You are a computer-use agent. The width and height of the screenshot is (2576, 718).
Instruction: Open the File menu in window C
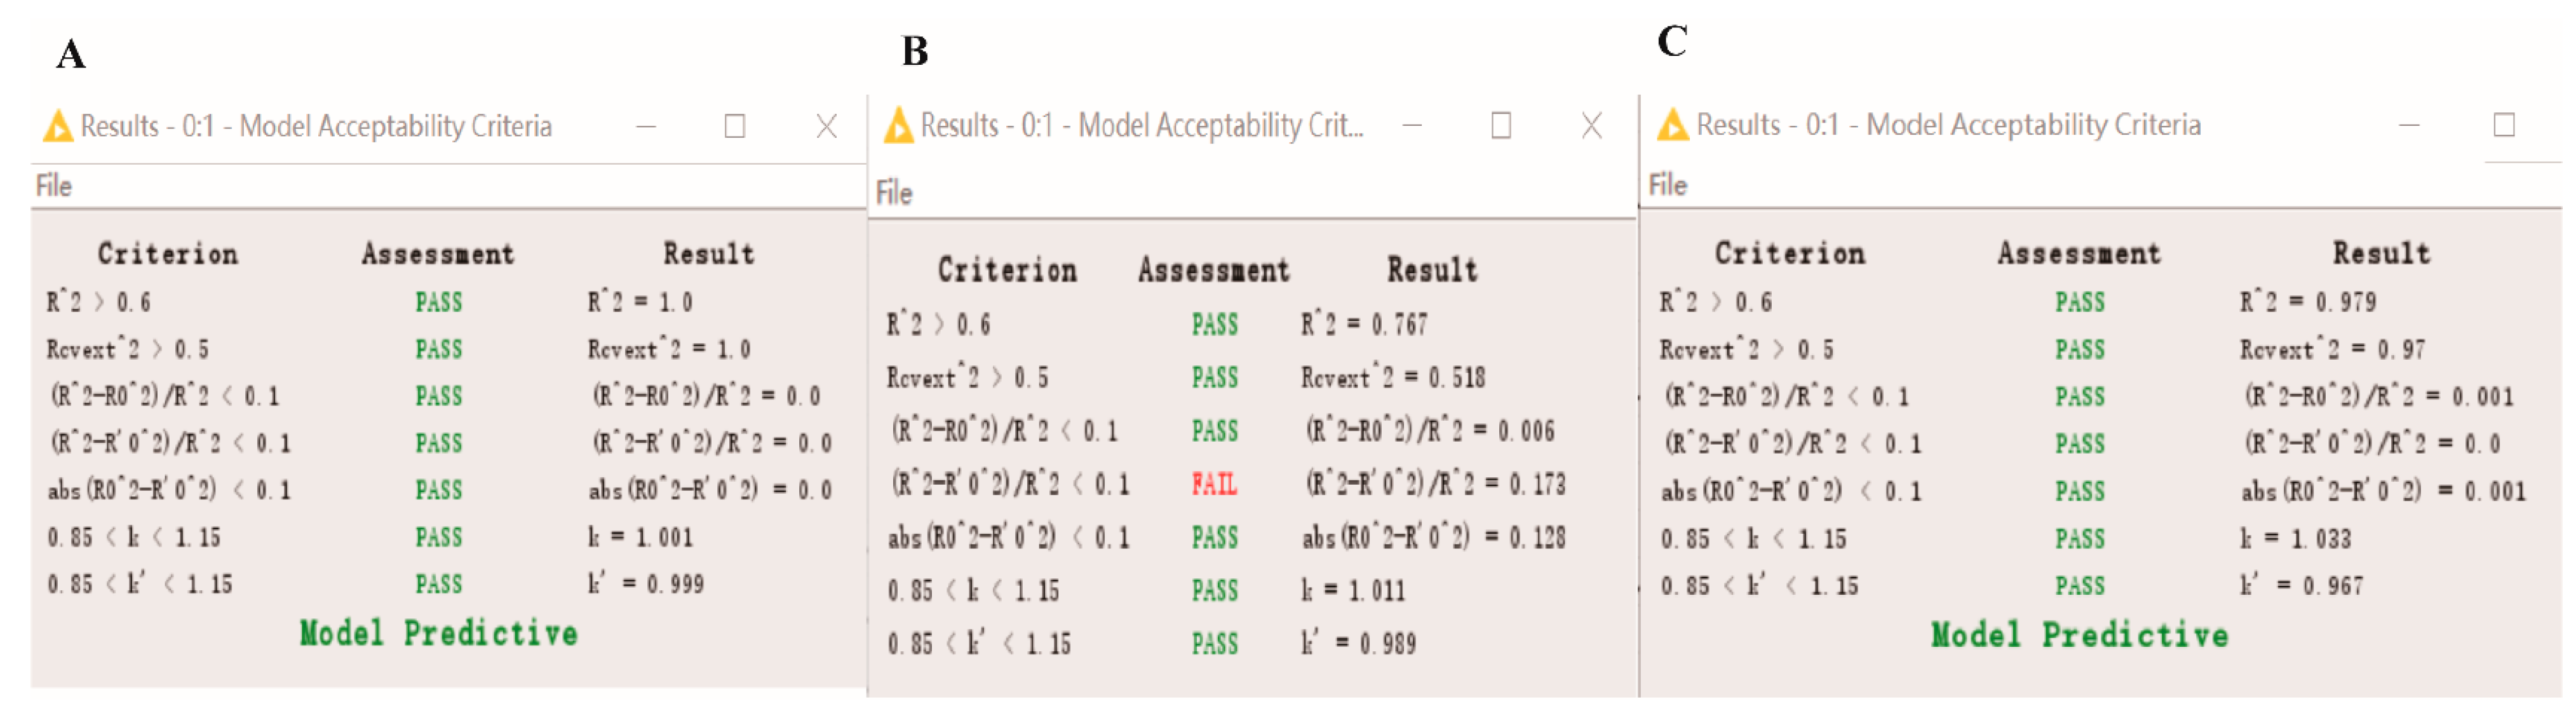(1667, 185)
